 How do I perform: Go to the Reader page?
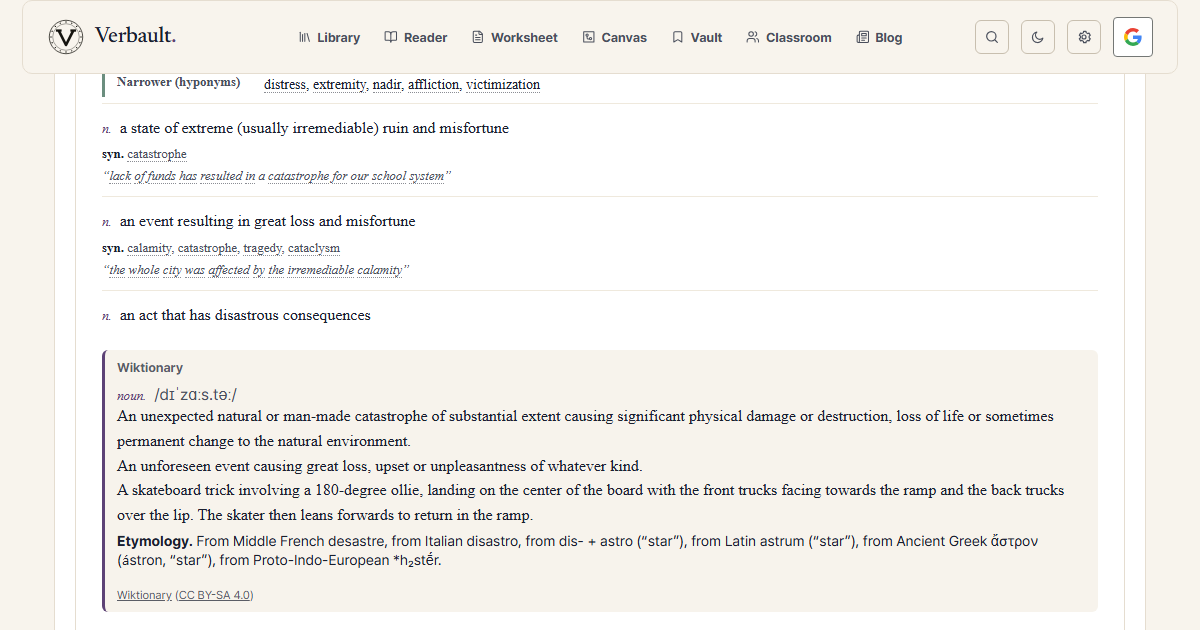click(x=416, y=37)
